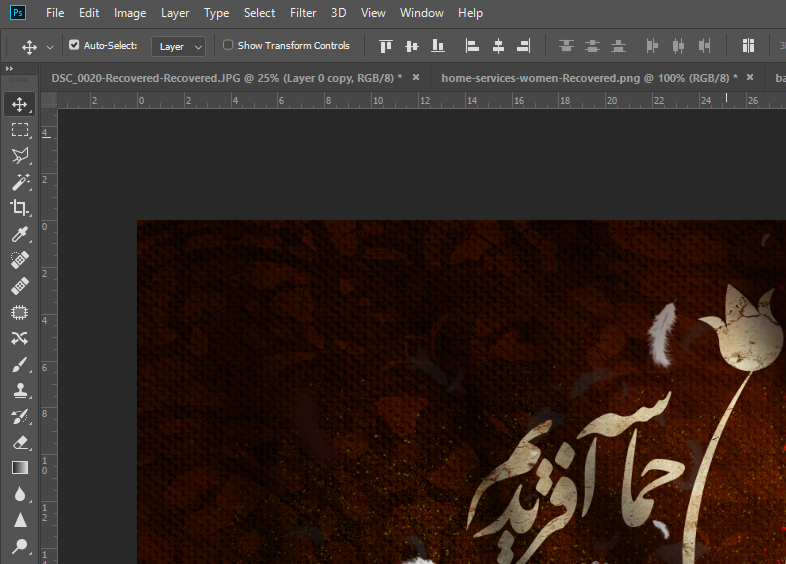Distribute right edges of layers
This screenshot has width=786, height=564.
coord(704,46)
